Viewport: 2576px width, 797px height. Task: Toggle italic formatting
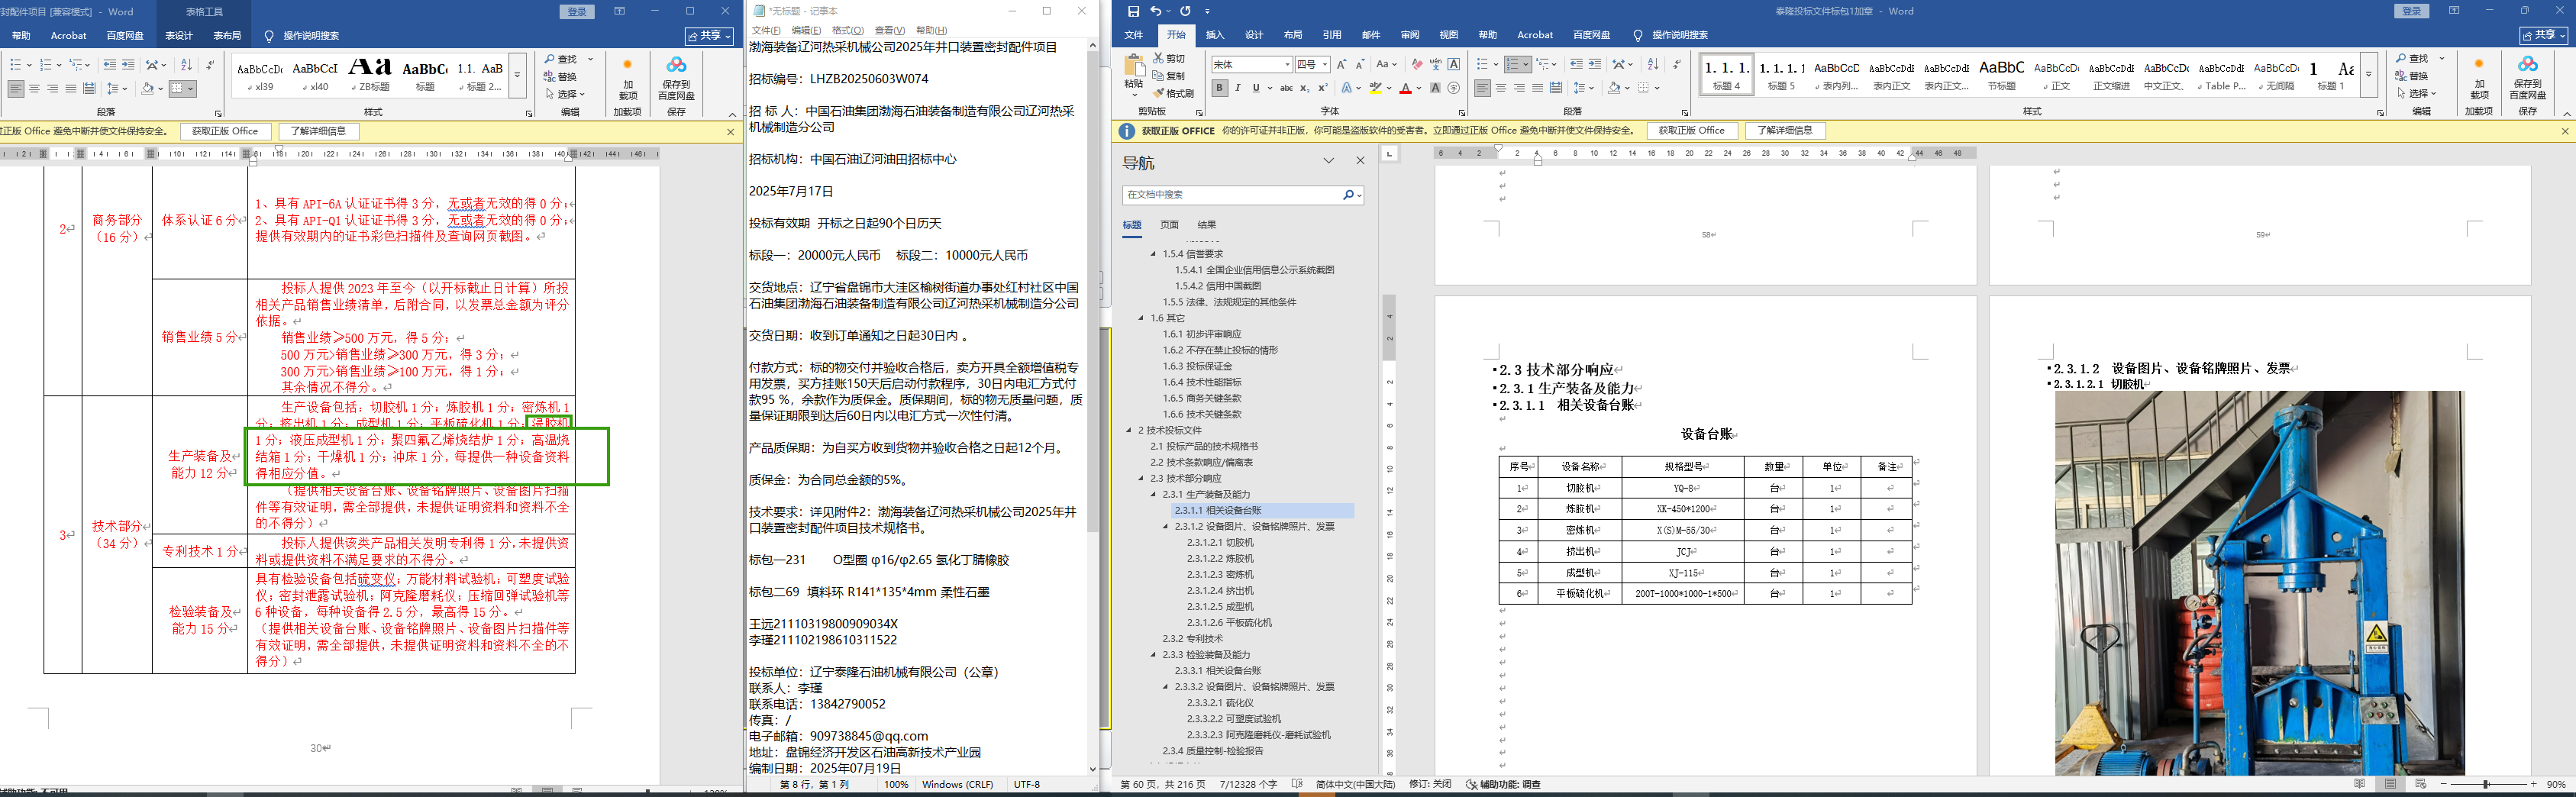pyautogui.click(x=1237, y=88)
